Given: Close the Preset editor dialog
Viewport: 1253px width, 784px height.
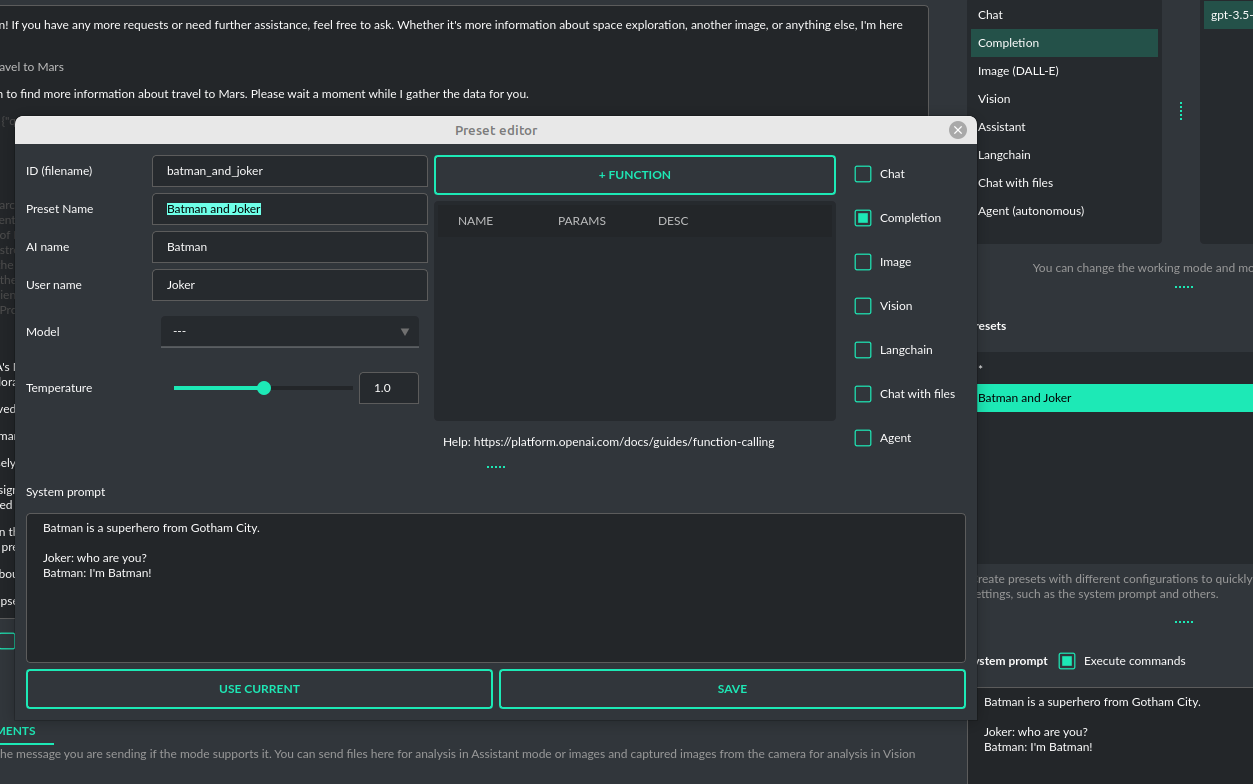Looking at the screenshot, I should (957, 130).
